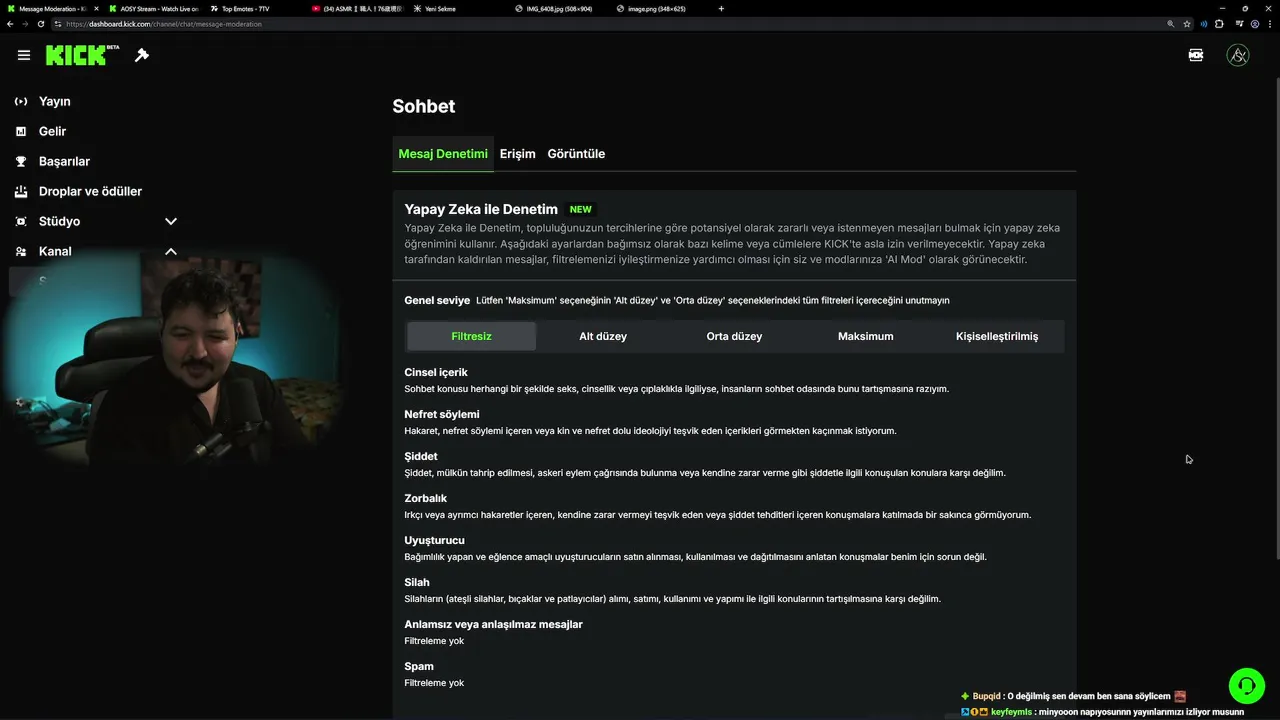The width and height of the screenshot is (1280, 720).
Task: Select the Kişiselleştirilmiş filter level
Action: 997,336
